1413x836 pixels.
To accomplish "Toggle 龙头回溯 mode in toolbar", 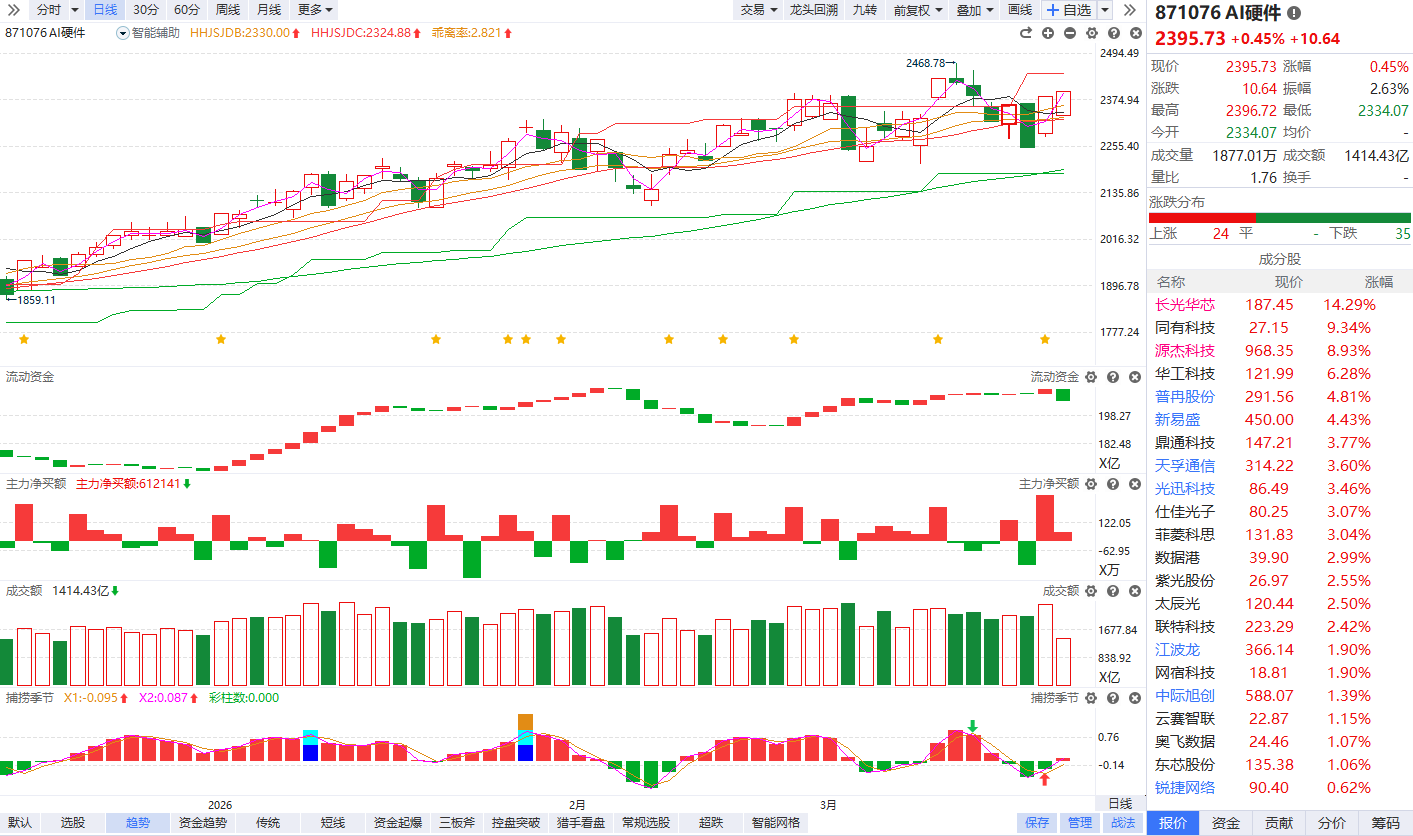I will click(x=812, y=10).
